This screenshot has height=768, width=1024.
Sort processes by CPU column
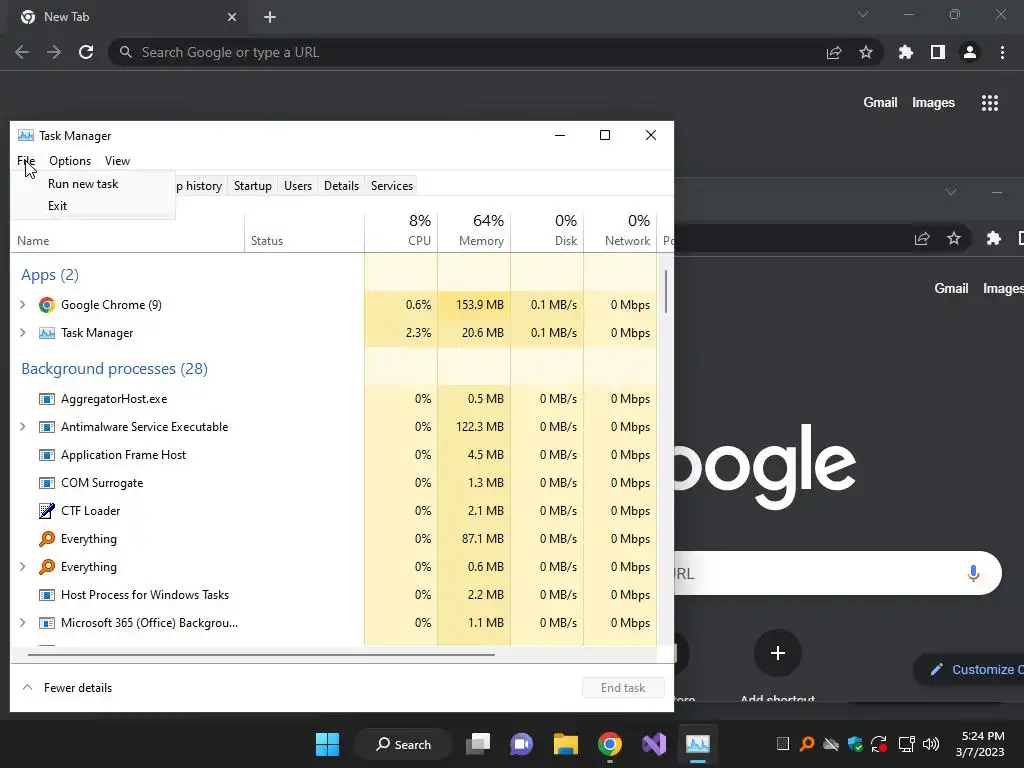click(401, 231)
